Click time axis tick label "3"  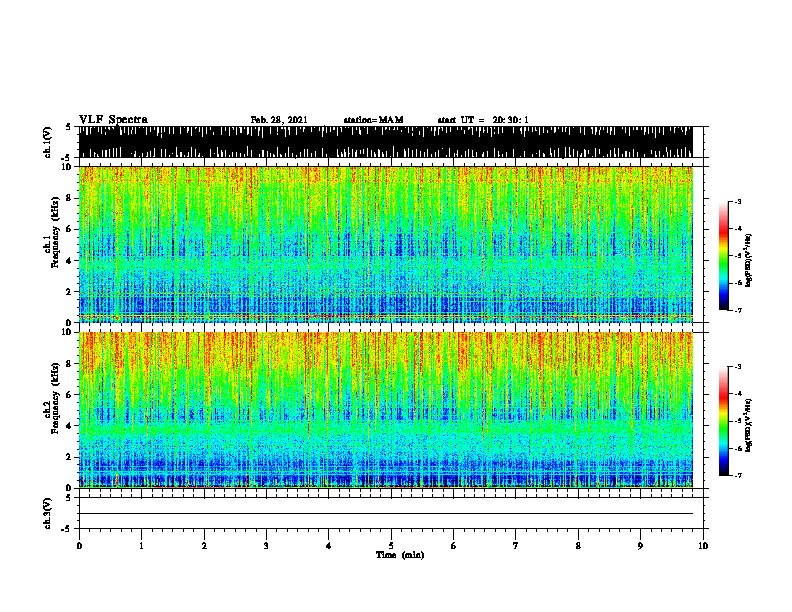(x=266, y=545)
